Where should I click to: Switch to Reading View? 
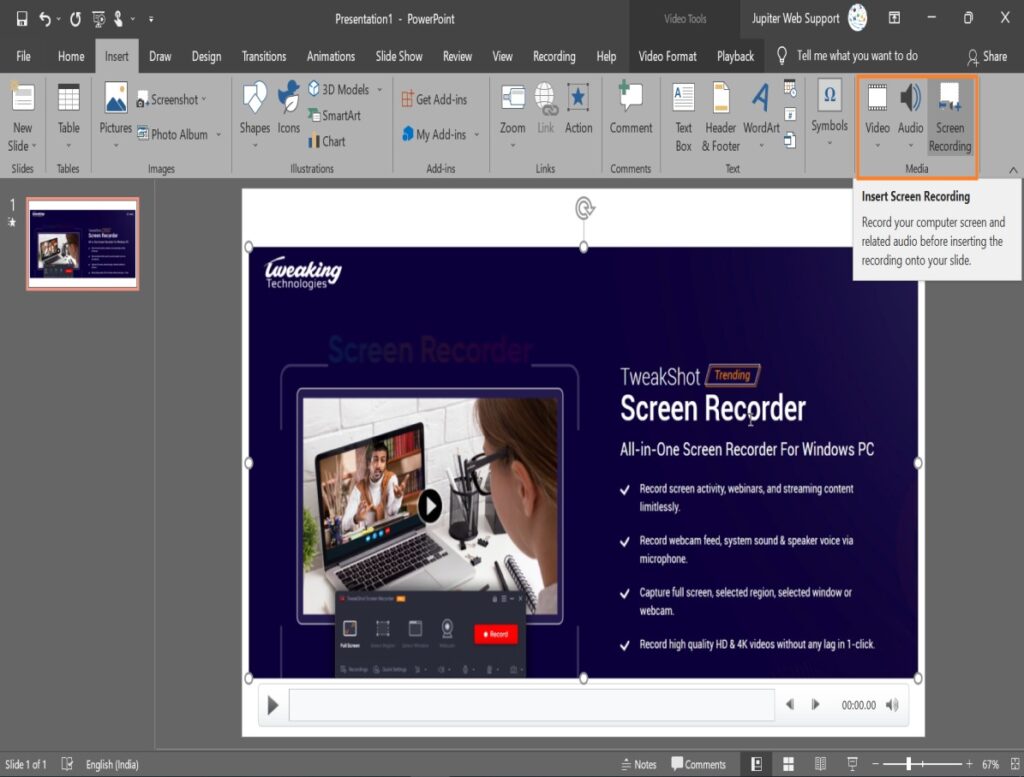click(820, 764)
